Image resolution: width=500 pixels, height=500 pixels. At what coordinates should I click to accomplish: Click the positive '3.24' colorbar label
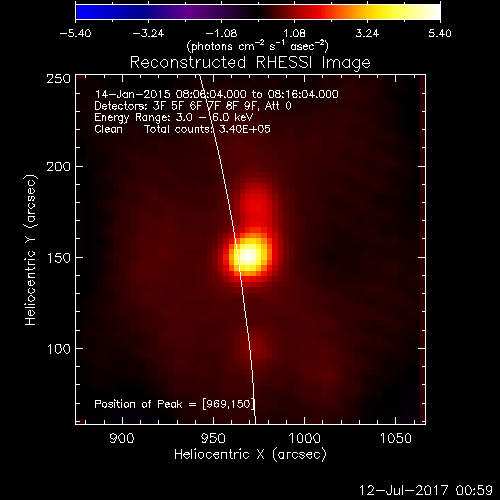367,33
